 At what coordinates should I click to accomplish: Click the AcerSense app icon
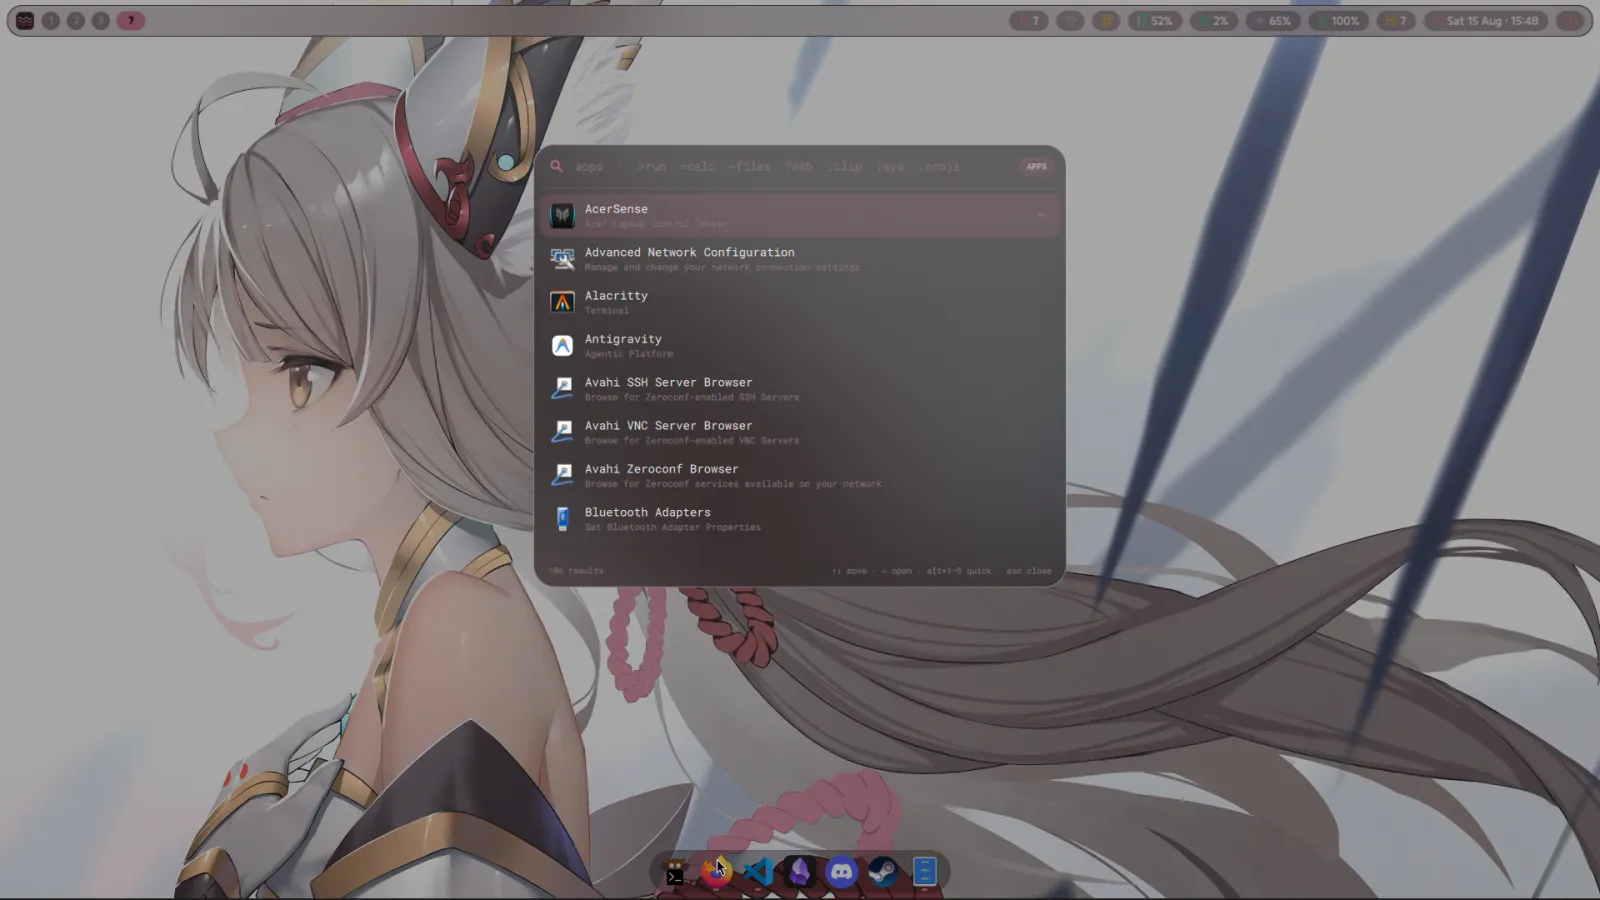[562, 215]
